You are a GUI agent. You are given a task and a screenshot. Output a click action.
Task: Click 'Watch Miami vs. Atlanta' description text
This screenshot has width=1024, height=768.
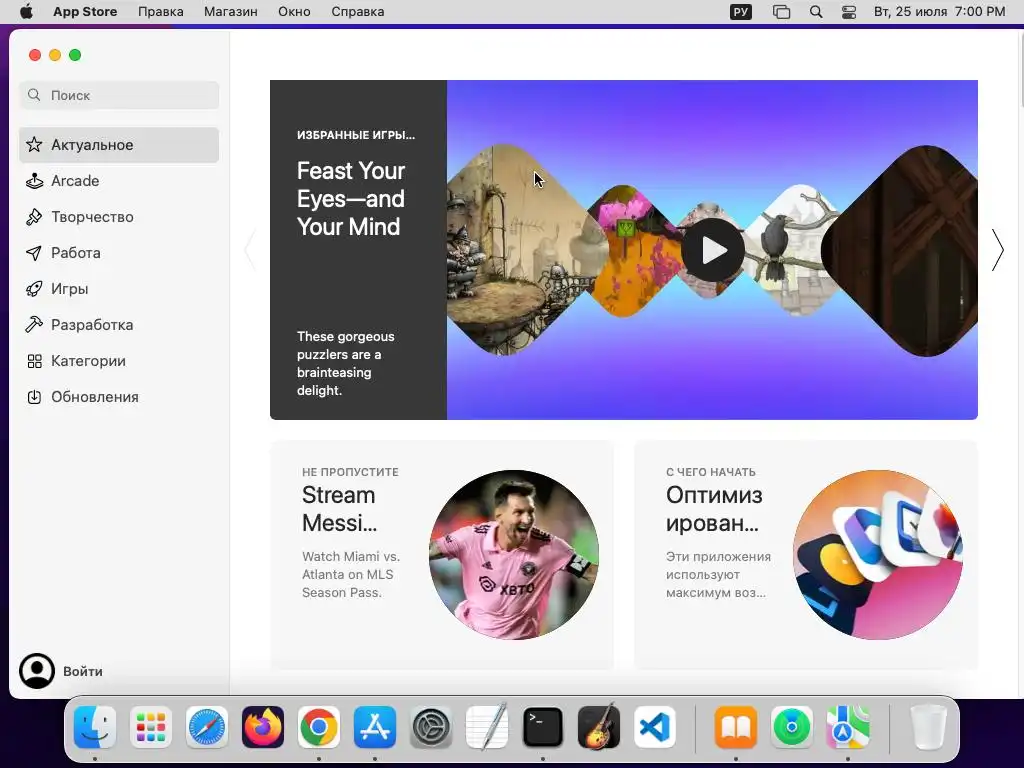tap(351, 574)
